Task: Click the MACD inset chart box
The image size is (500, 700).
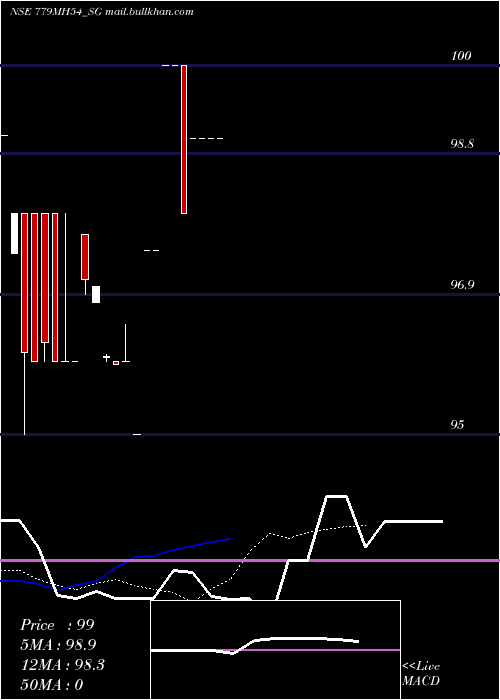Action: tap(275, 650)
